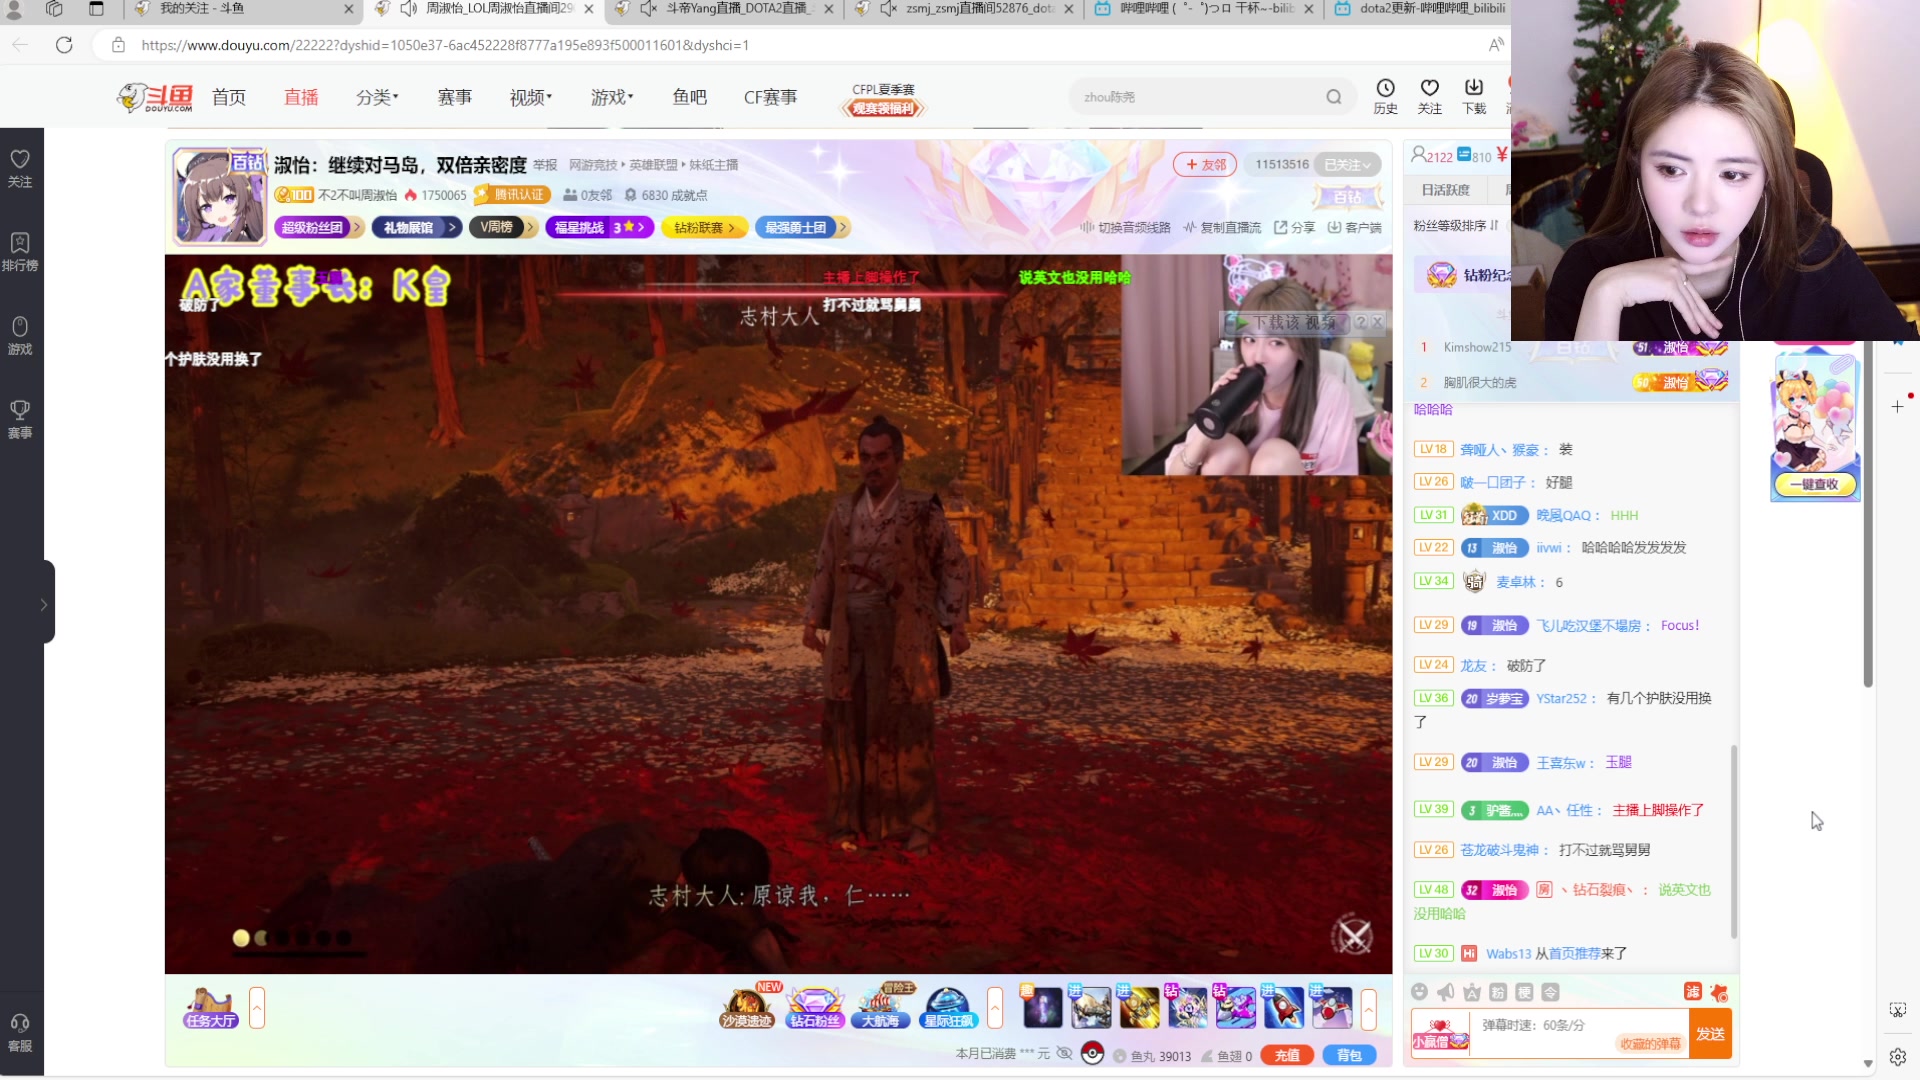The width and height of the screenshot is (1920, 1080).
Task: Expand the 视频 dropdown menu
Action: [531, 97]
